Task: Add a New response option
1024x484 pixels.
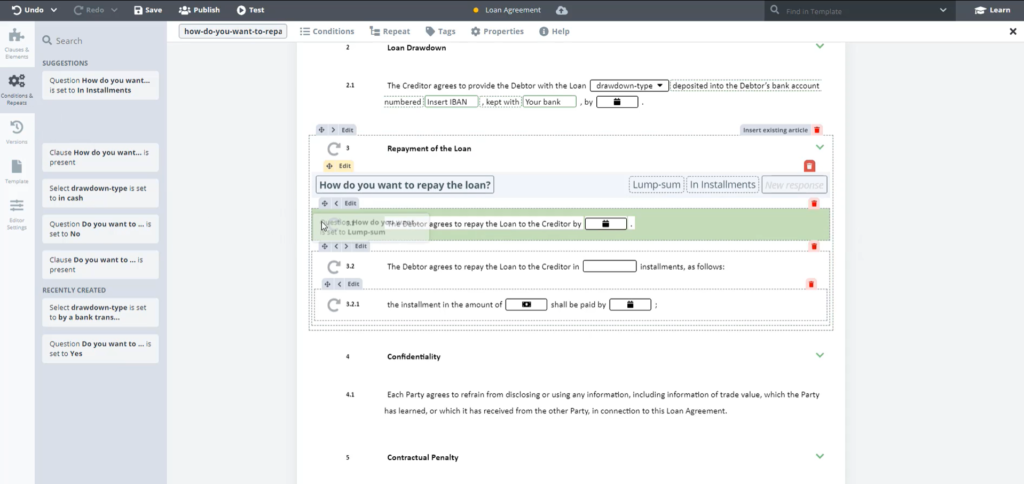Action: (794, 185)
